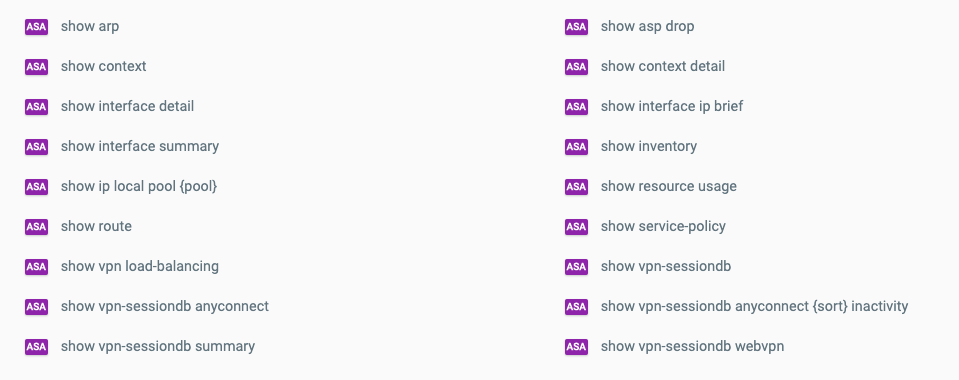Open show vpn-sessiondb summary command

[x=158, y=346]
